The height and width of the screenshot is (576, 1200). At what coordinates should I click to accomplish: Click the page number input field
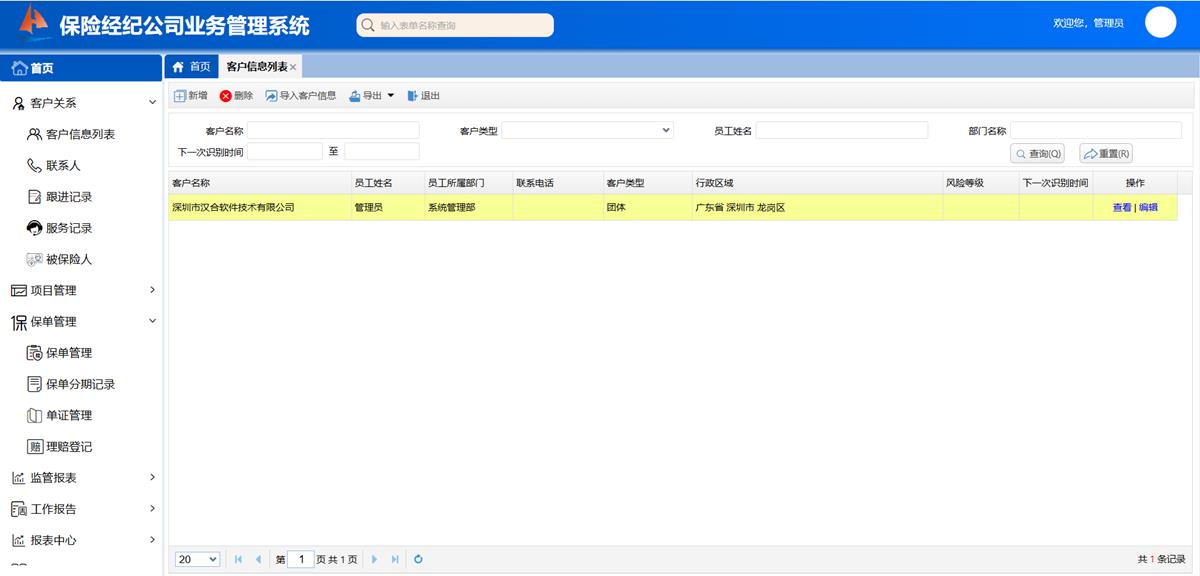(x=301, y=559)
